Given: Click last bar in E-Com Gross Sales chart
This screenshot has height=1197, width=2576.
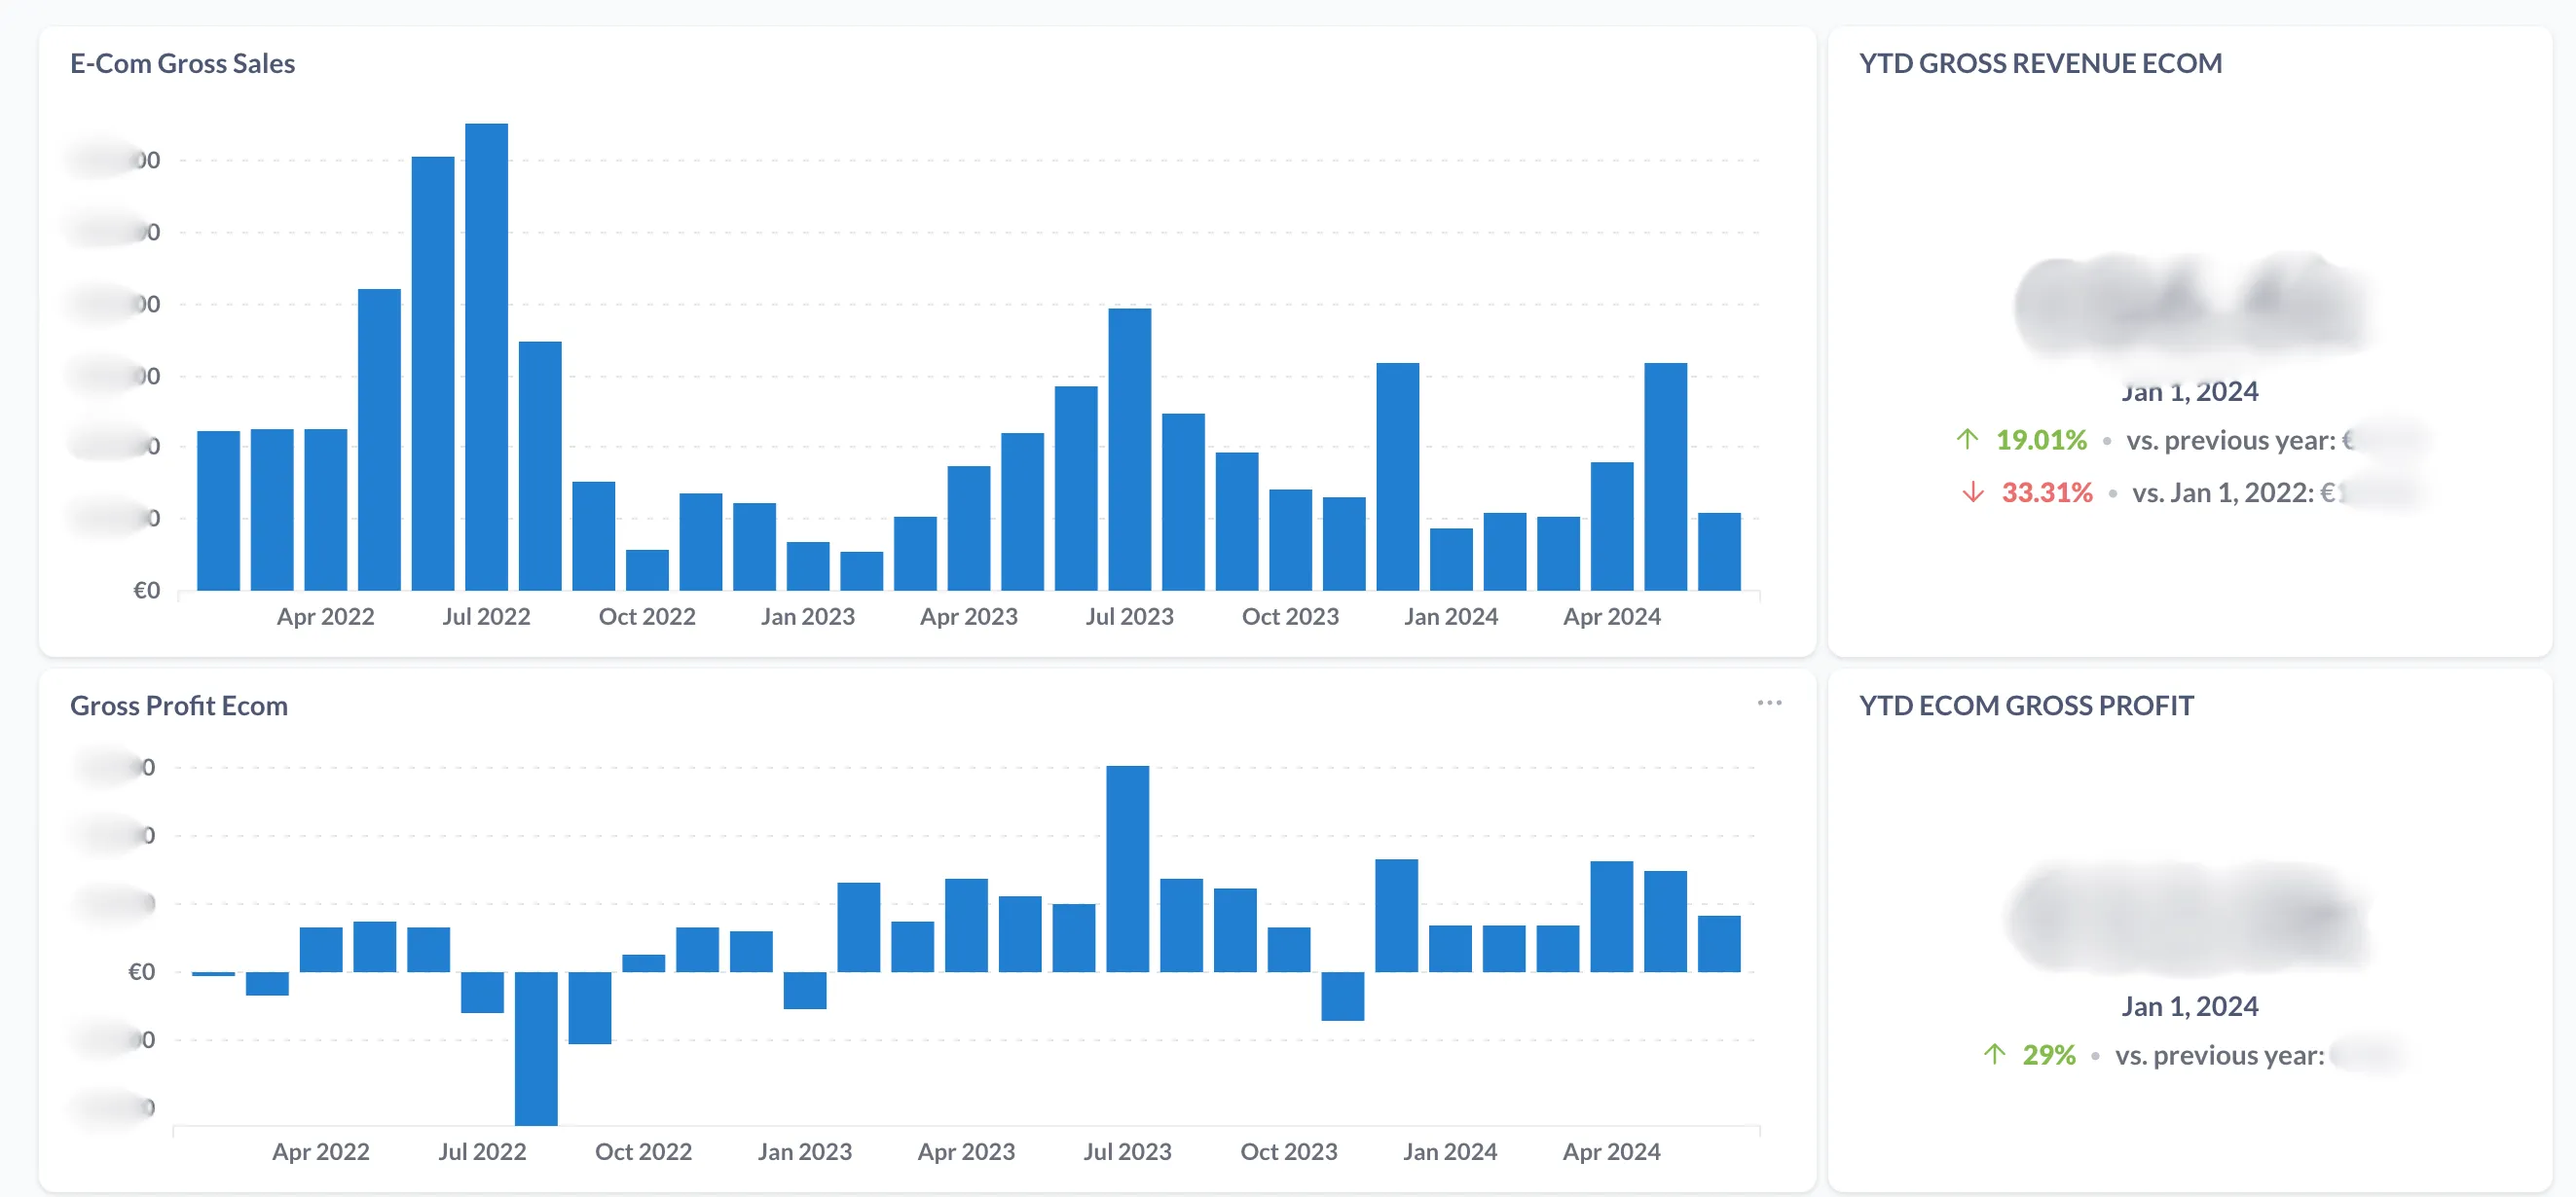Looking at the screenshot, I should [1719, 551].
